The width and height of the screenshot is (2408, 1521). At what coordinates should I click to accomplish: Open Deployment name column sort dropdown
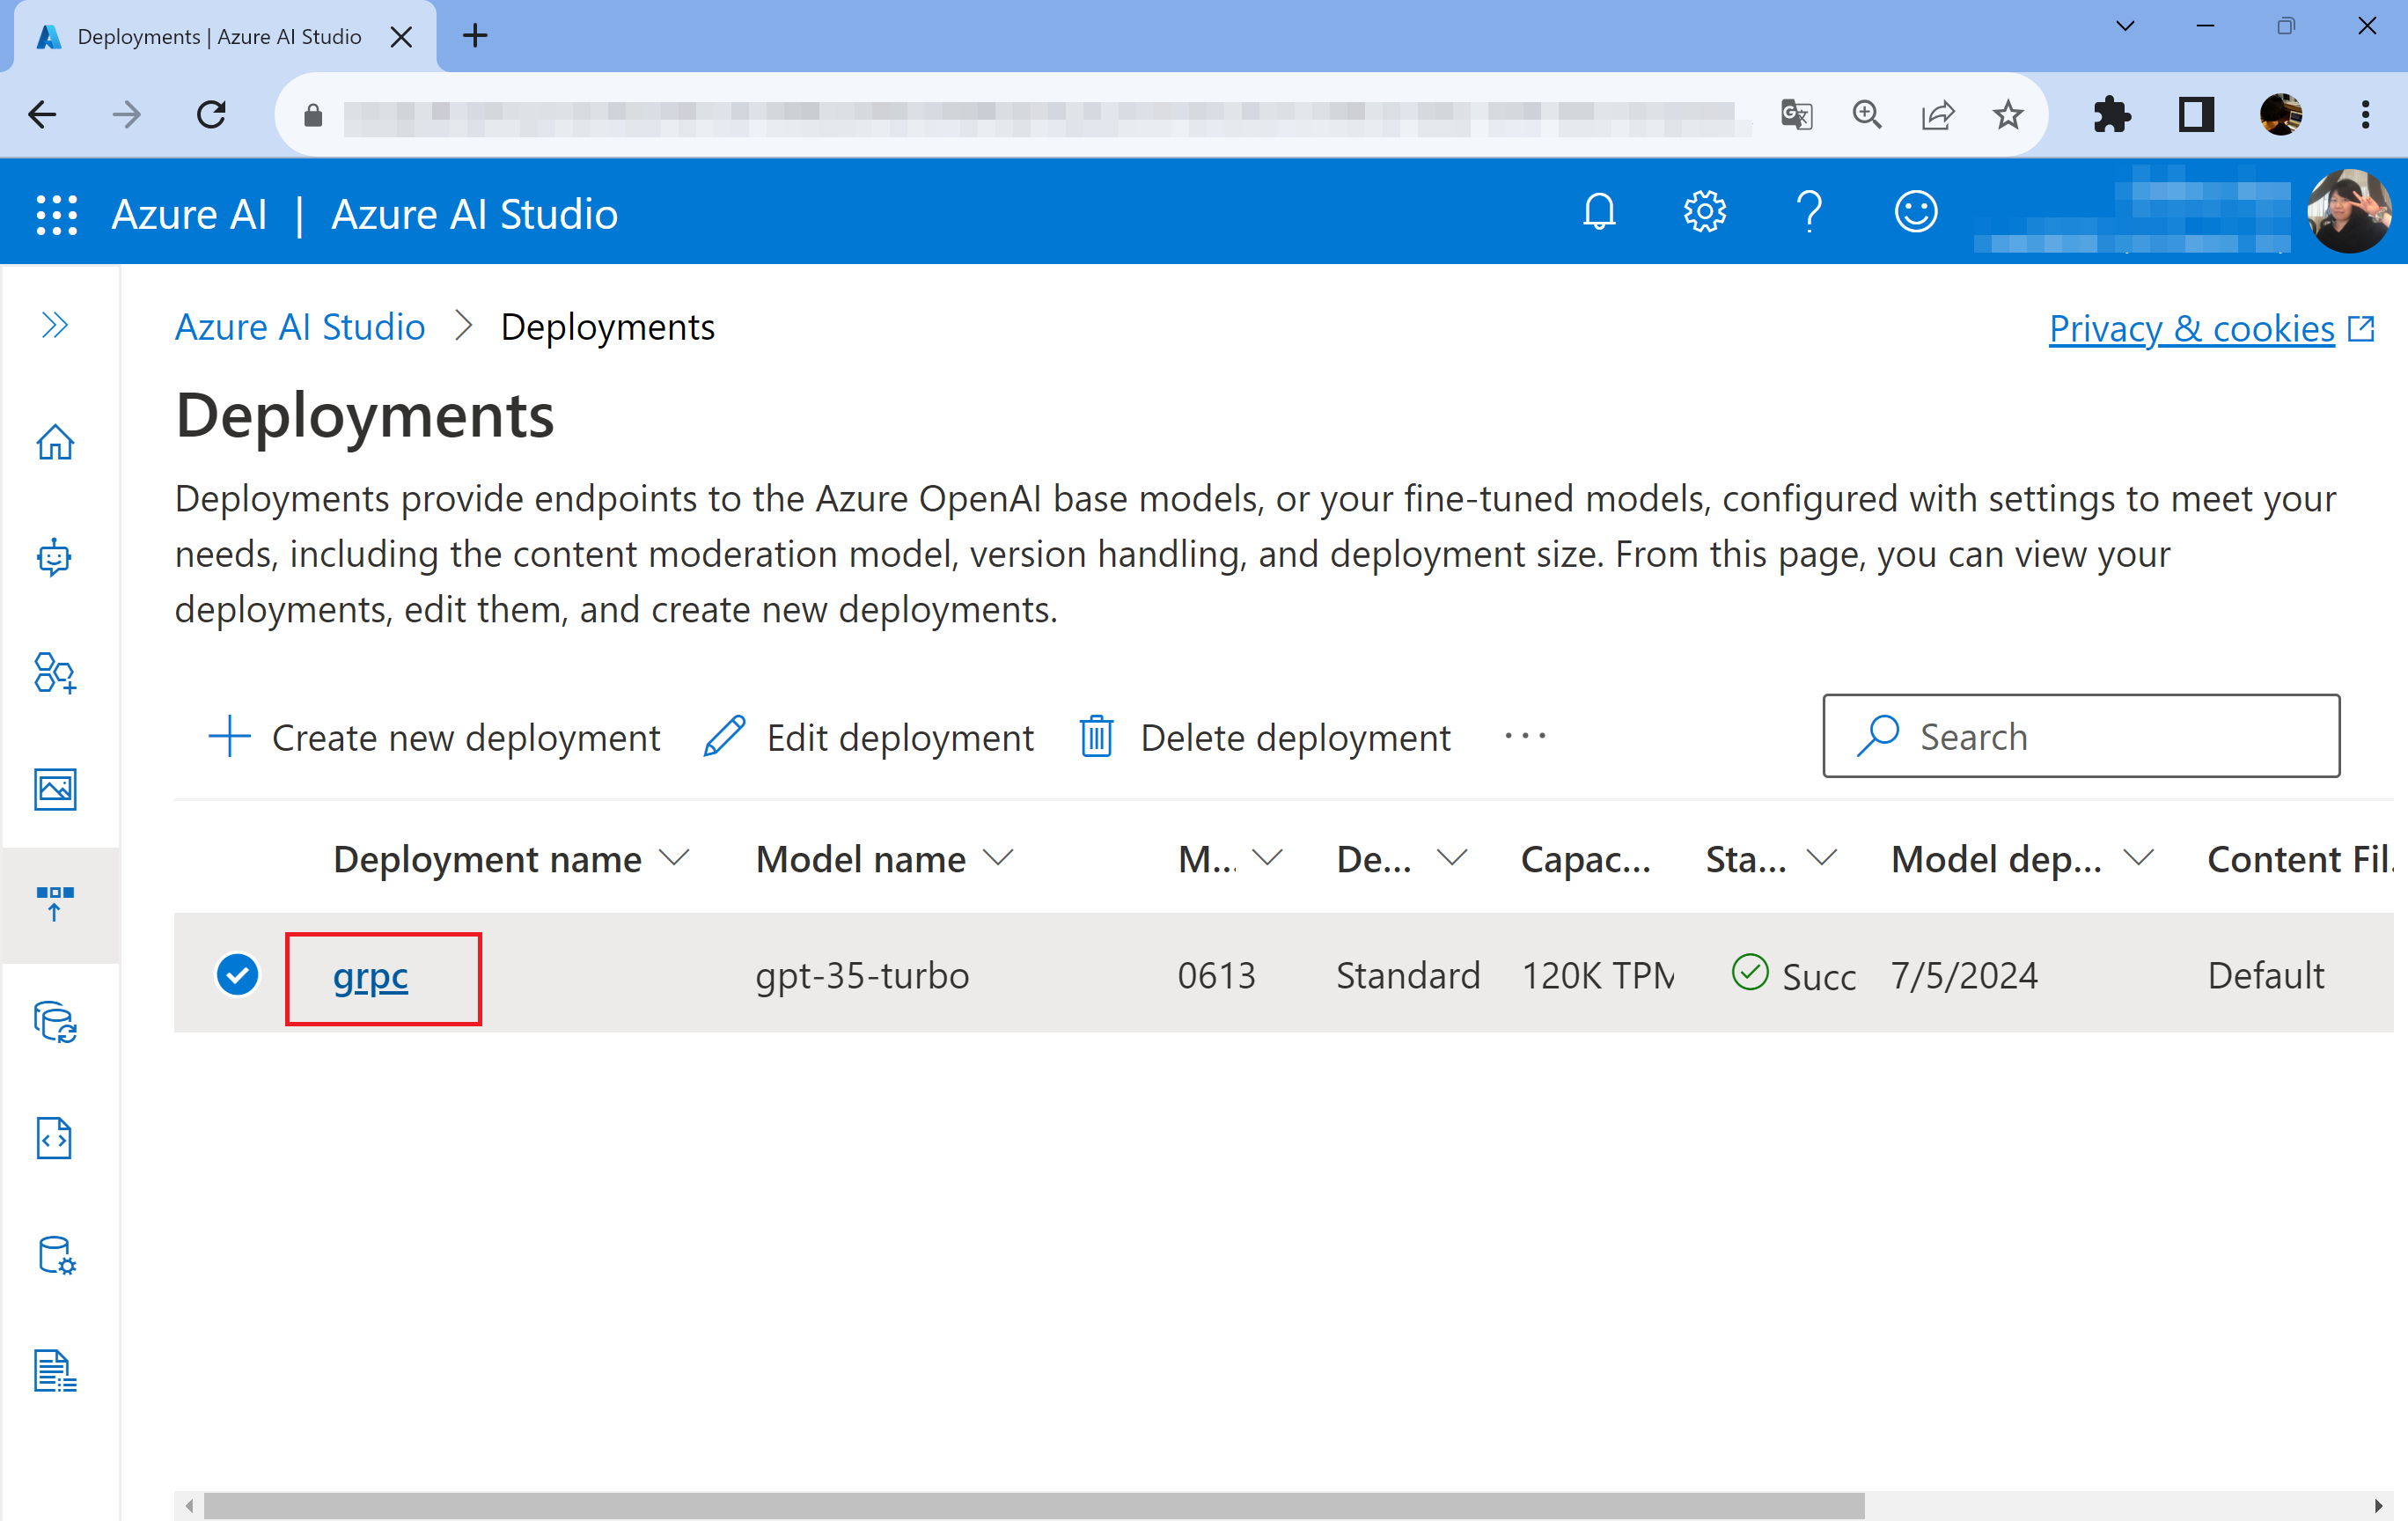click(676, 858)
